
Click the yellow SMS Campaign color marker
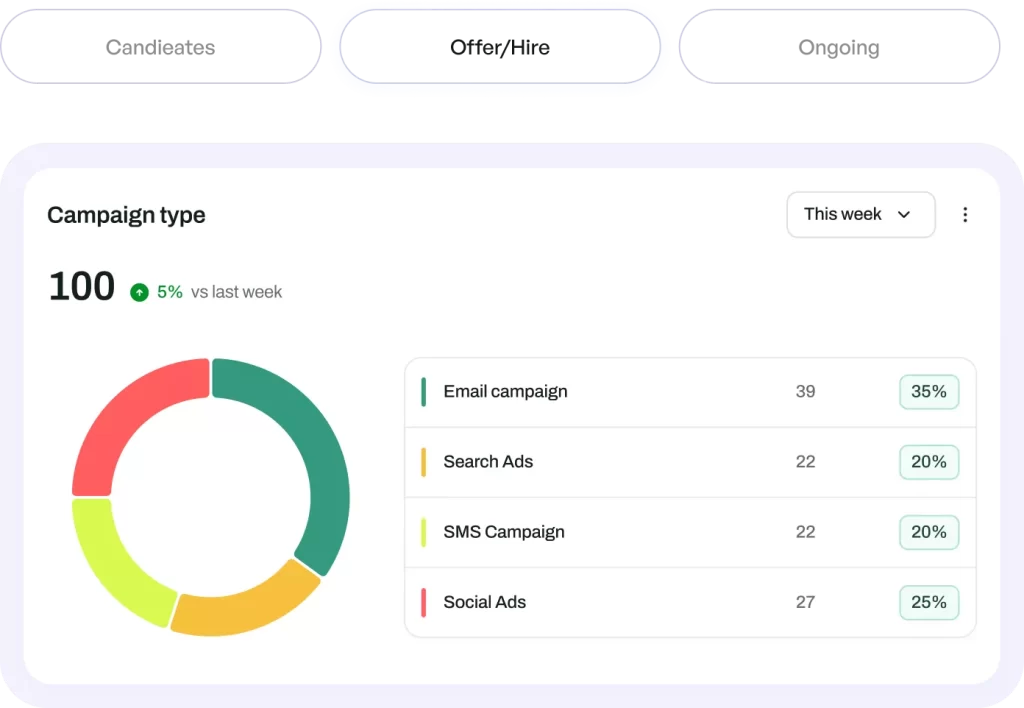pos(424,532)
